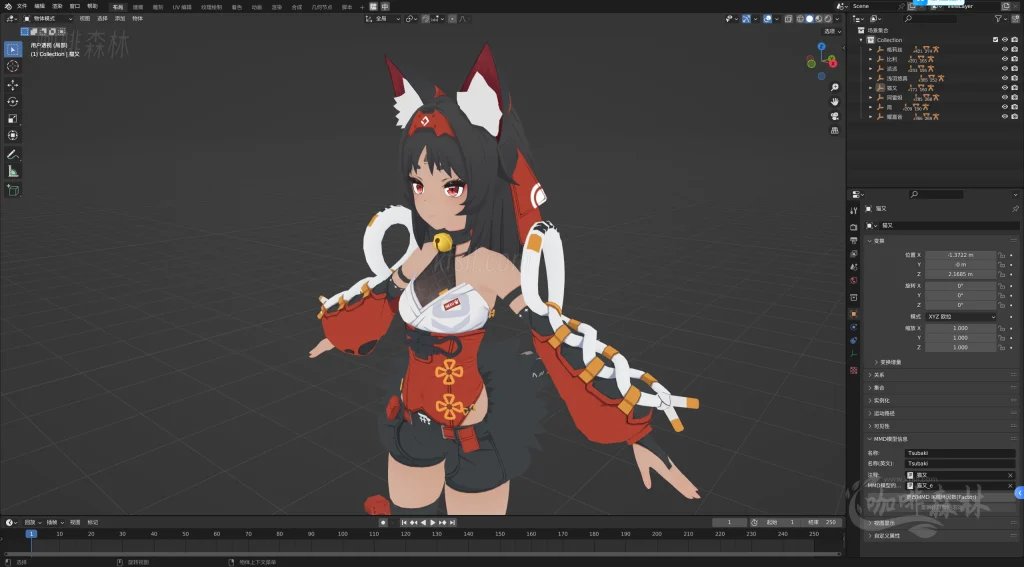Image resolution: width=1024 pixels, height=567 pixels.
Task: Open the 选项 options button in viewport
Action: coord(833,31)
